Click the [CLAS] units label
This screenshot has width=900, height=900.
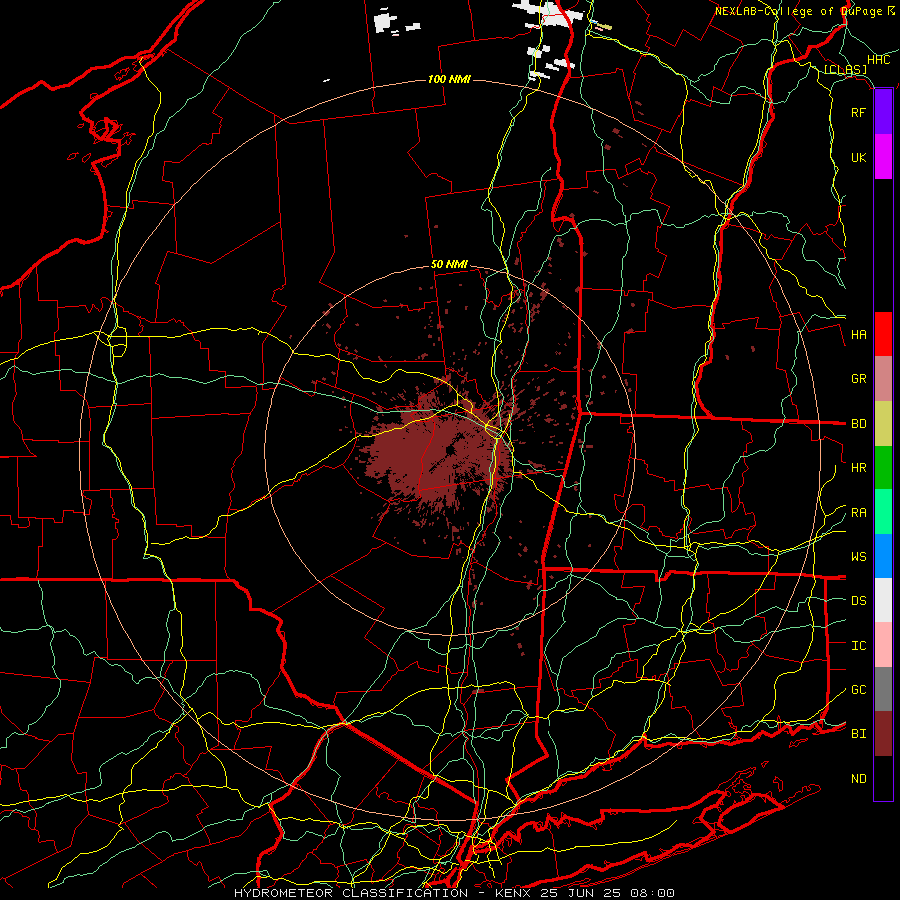tap(845, 70)
